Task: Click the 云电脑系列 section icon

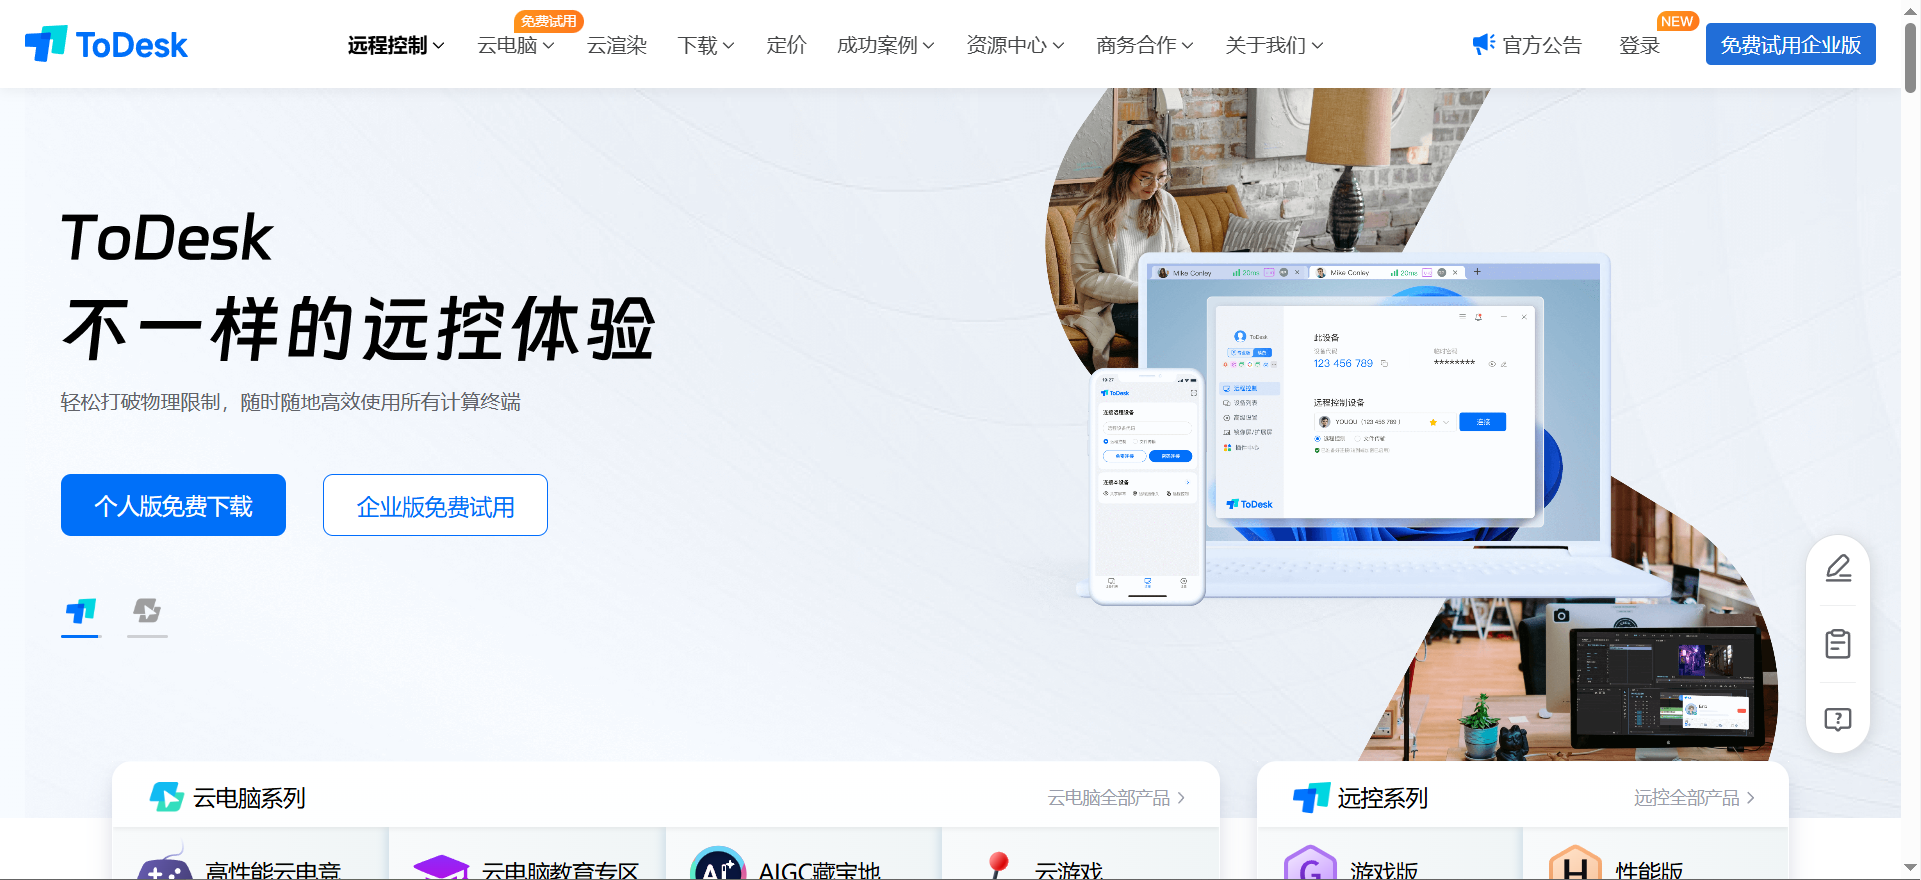Action: [x=166, y=797]
